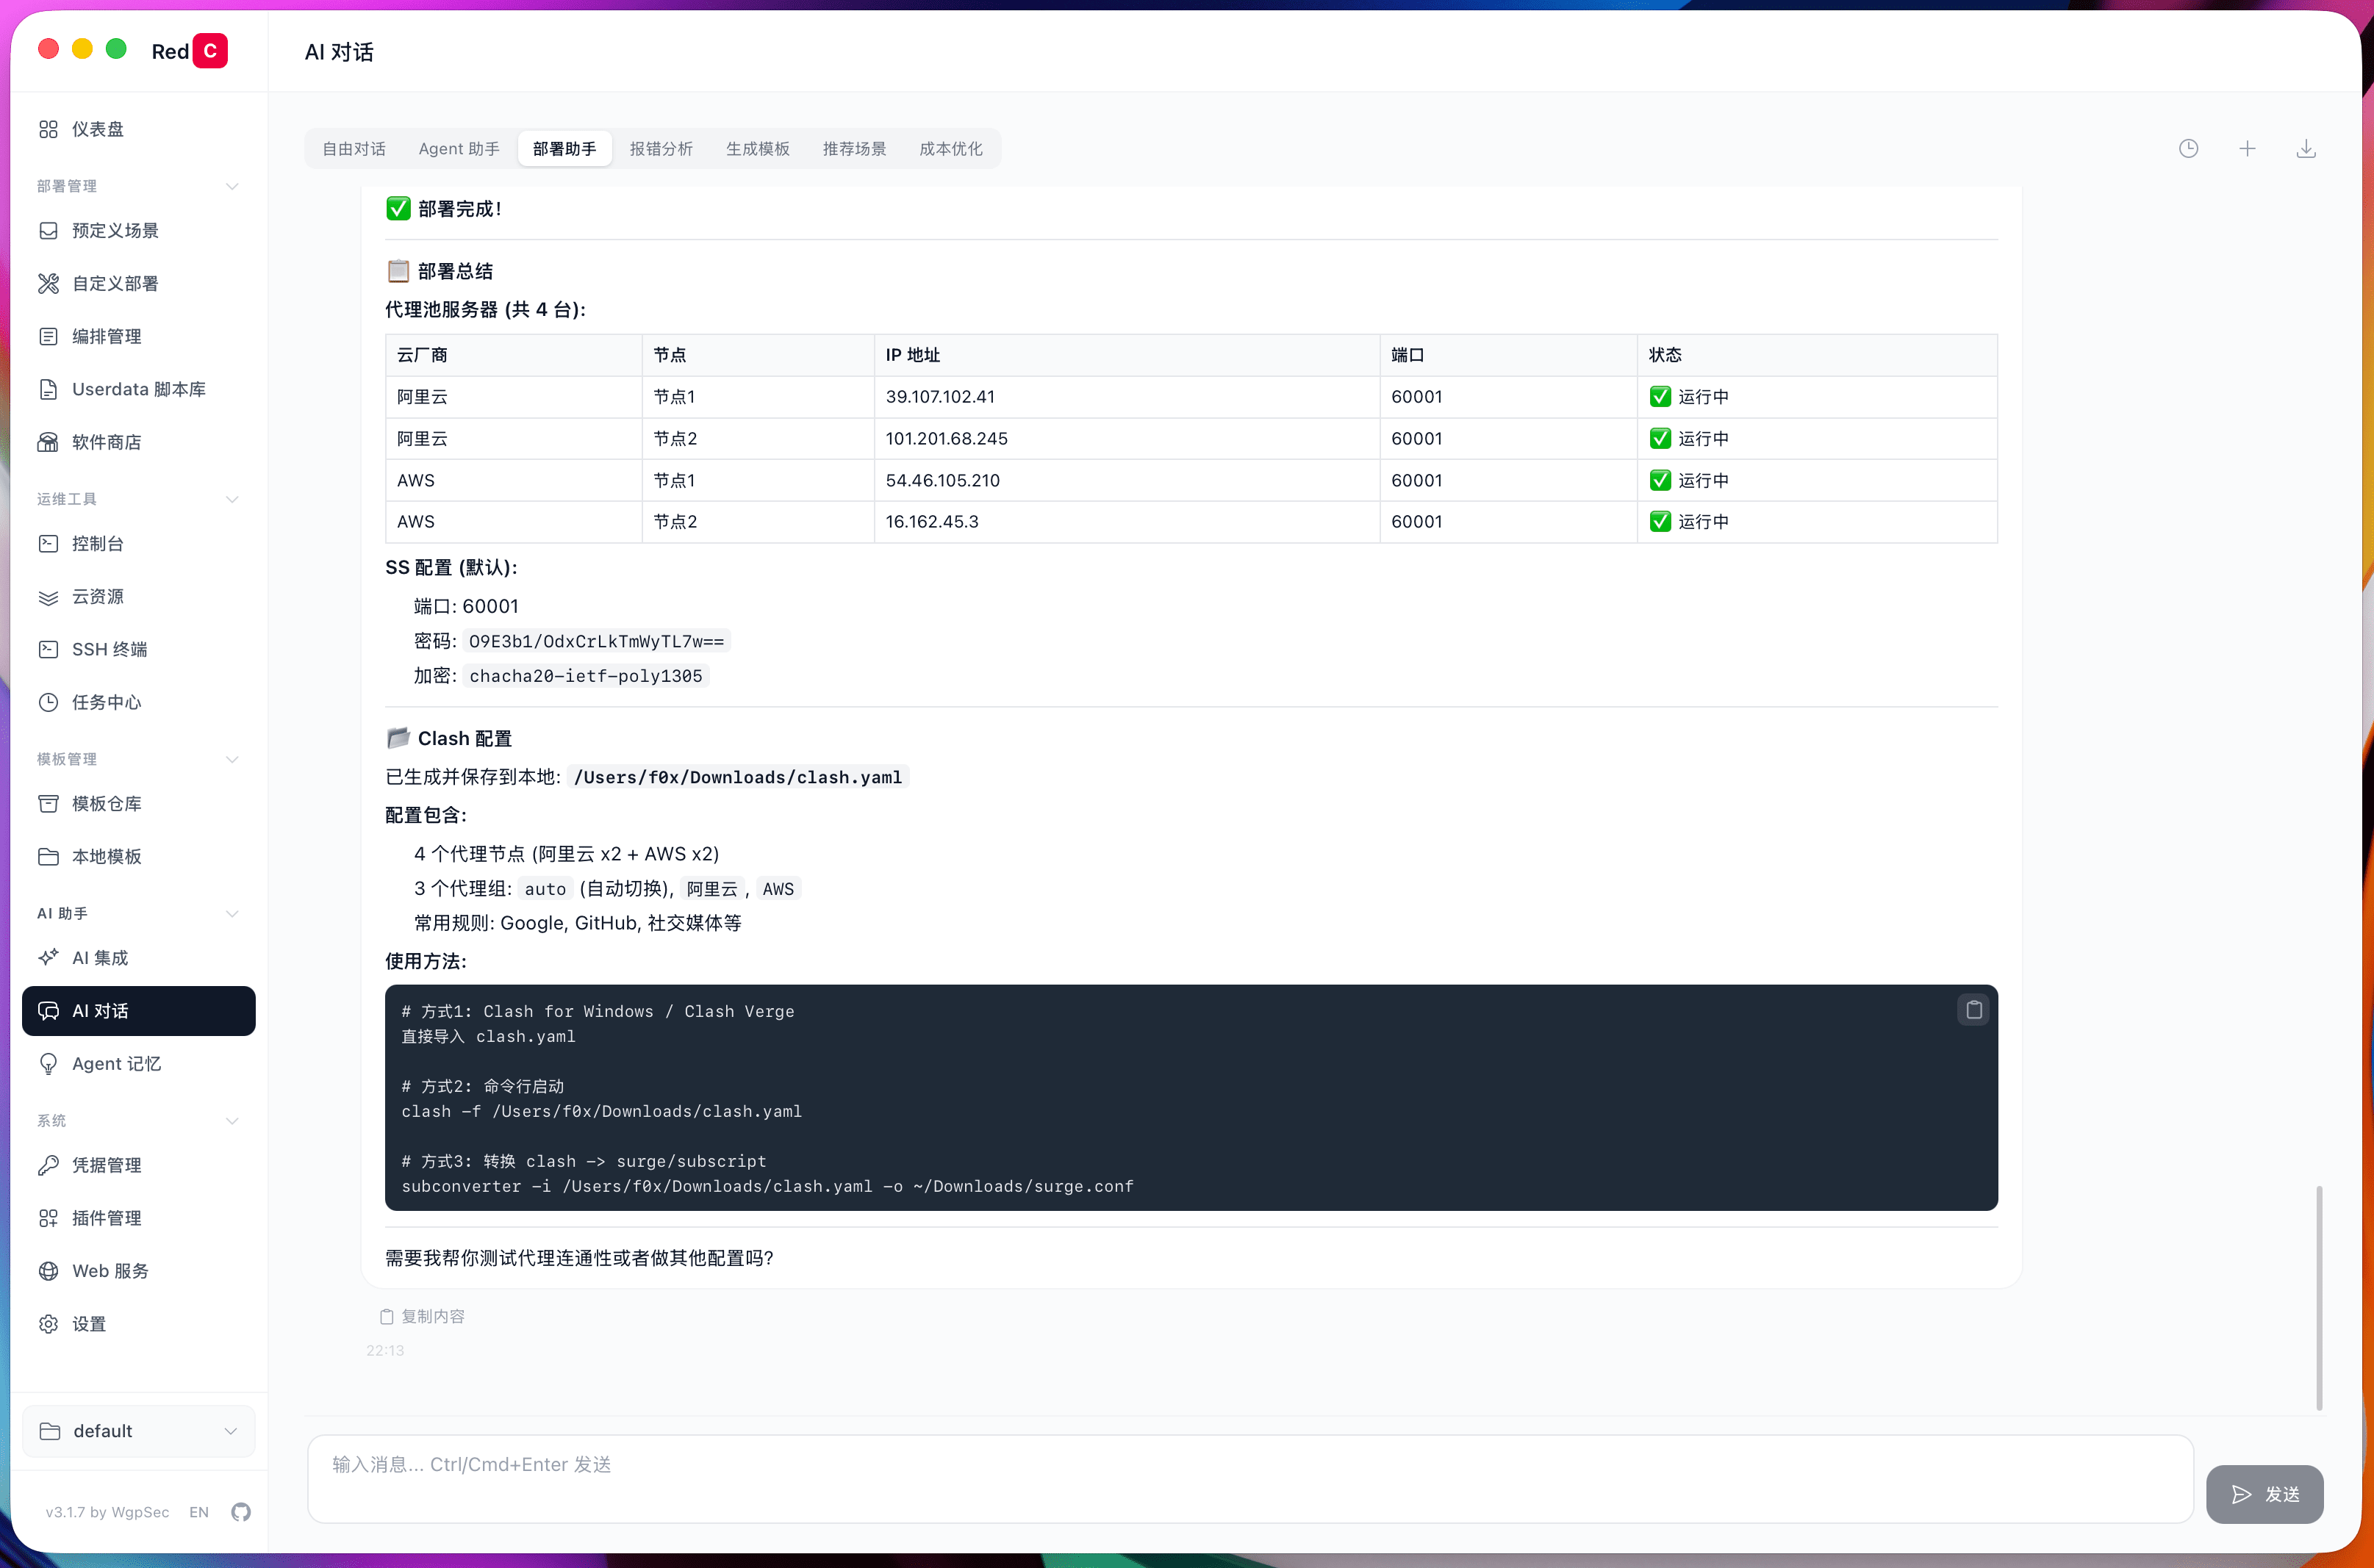Viewport: 2374px width, 1568px height.
Task: Open 软件商店 store icon
Action: point(48,442)
